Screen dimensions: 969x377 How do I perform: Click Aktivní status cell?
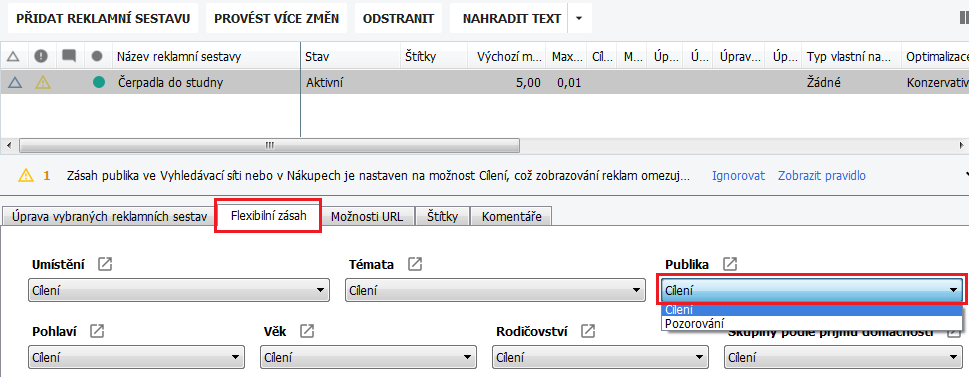click(324, 82)
